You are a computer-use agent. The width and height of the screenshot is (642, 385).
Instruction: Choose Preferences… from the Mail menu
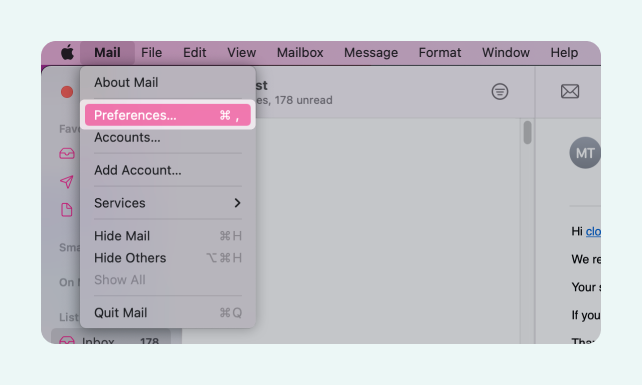(x=168, y=115)
